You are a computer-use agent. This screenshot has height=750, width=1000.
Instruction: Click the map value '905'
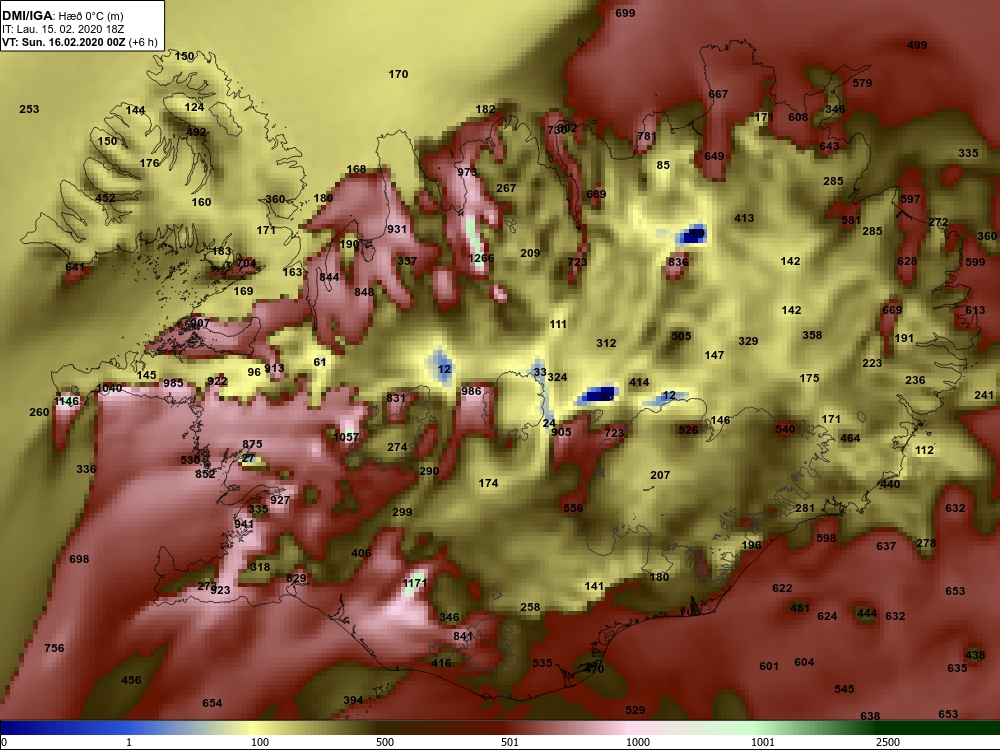point(561,432)
